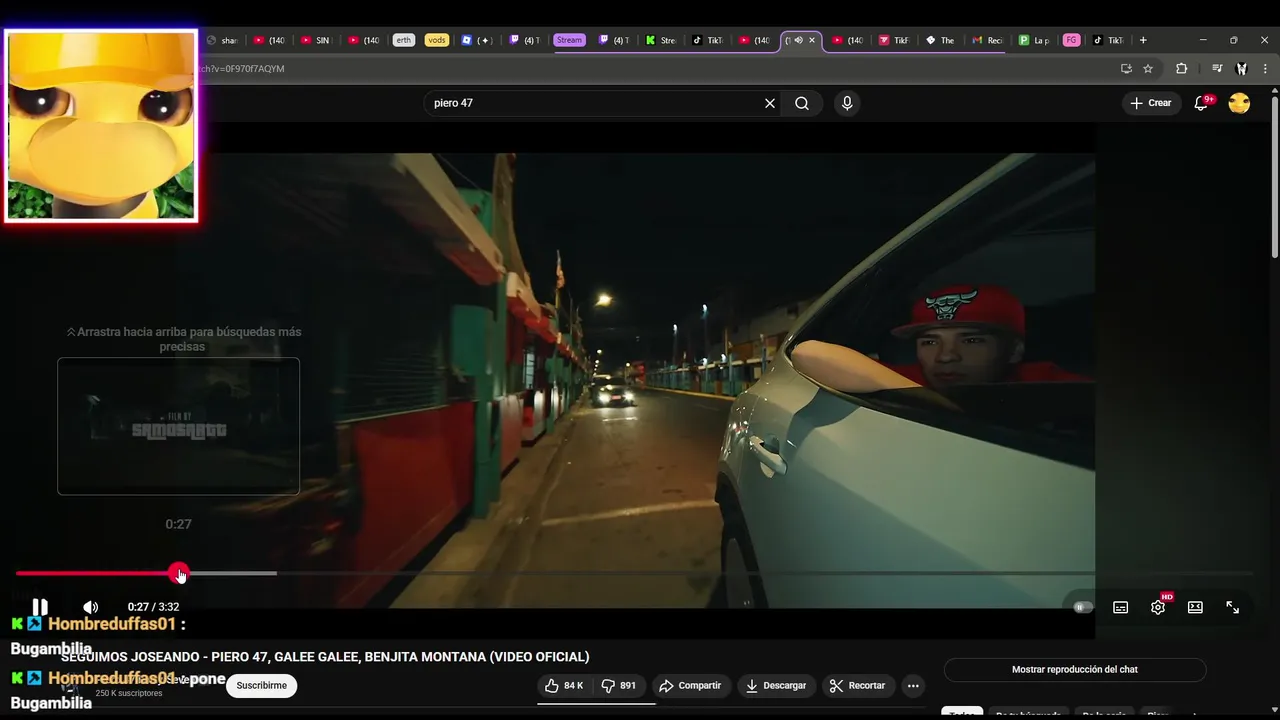Viewport: 1280px width, 720px height.
Task: Open the Crear upload menu
Action: pyautogui.click(x=1150, y=103)
